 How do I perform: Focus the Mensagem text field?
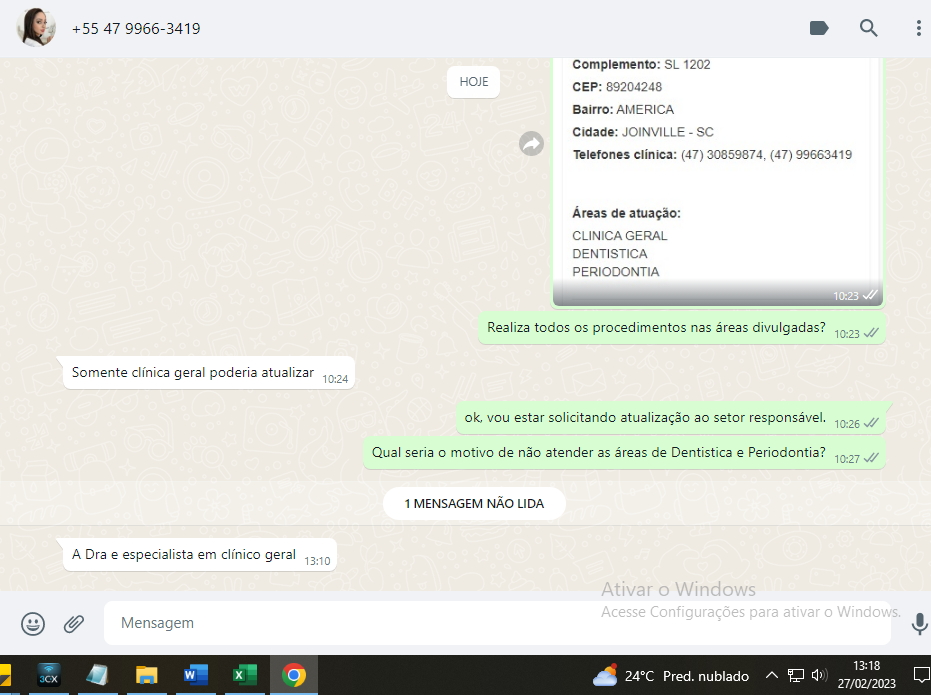pos(498,623)
